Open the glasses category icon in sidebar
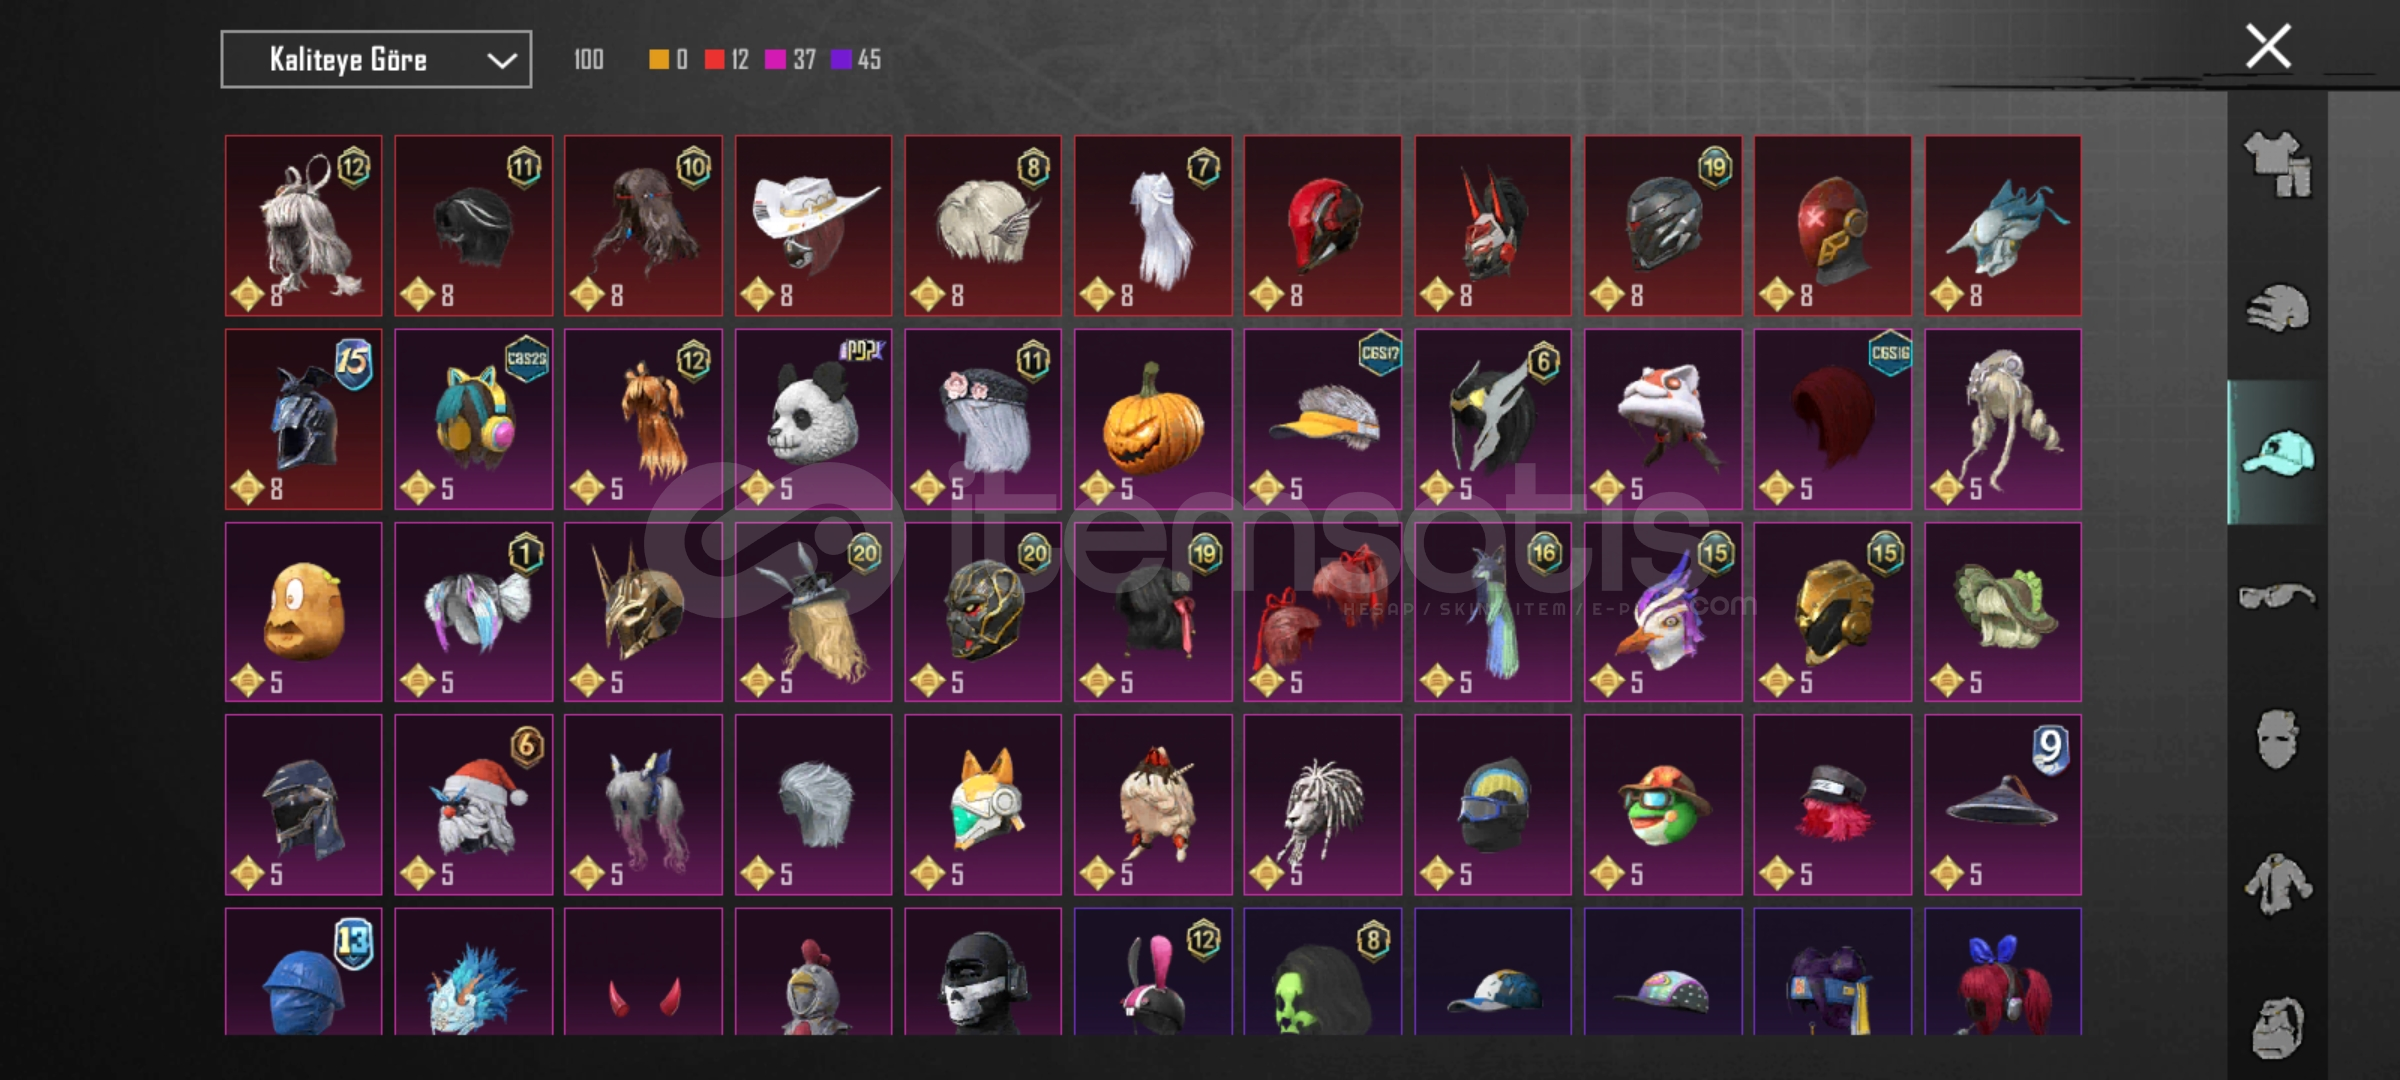This screenshot has width=2400, height=1080. (x=2277, y=597)
